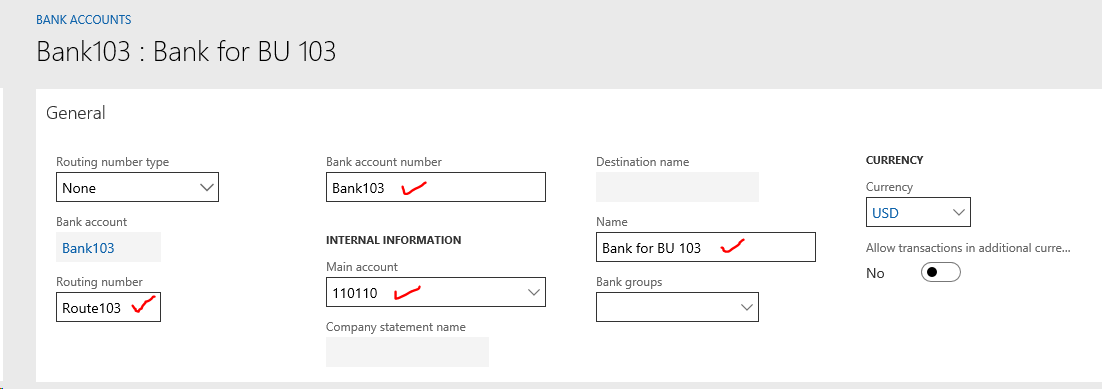This screenshot has height=389, width=1102.
Task: Expand the Main account dropdown chevron
Action: pyautogui.click(x=534, y=293)
